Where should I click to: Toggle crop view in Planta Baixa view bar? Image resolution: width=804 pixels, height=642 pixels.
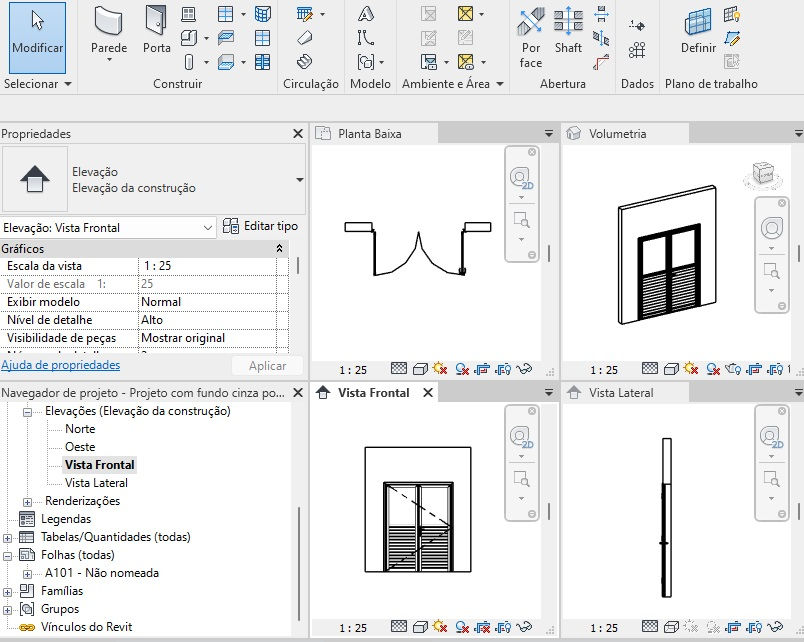tap(482, 369)
